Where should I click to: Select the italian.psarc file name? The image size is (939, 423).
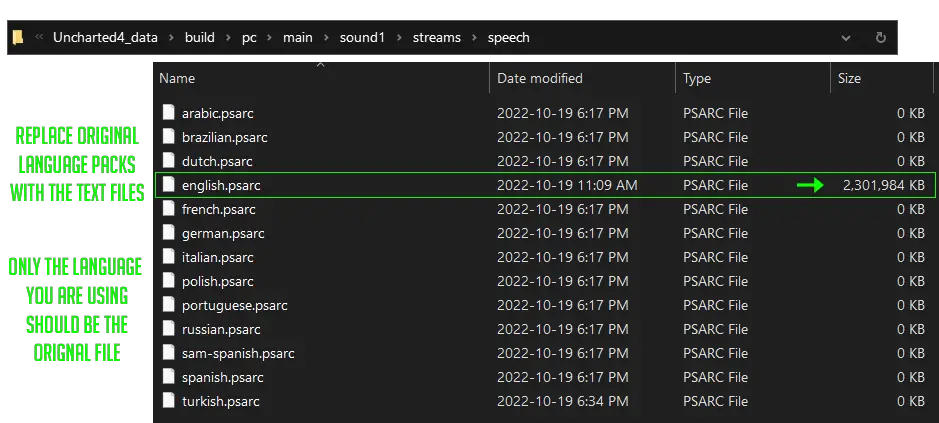coord(217,257)
